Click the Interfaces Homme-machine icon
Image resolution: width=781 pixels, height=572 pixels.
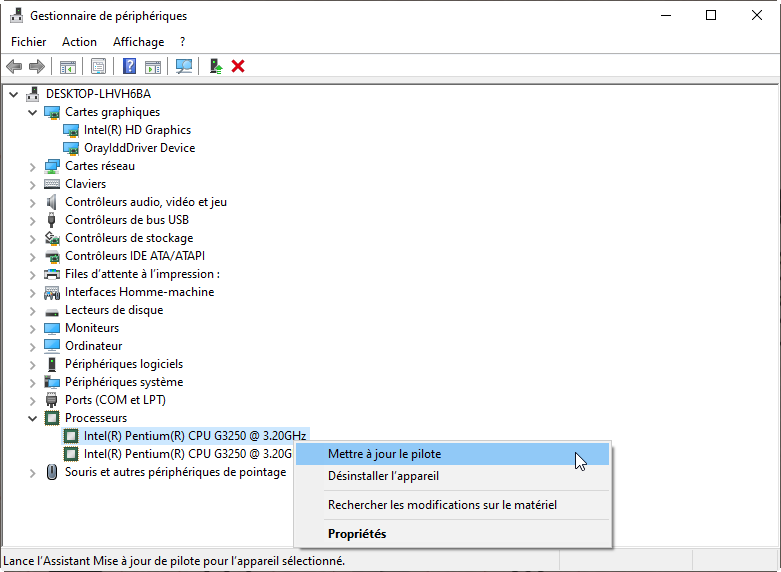coord(52,292)
